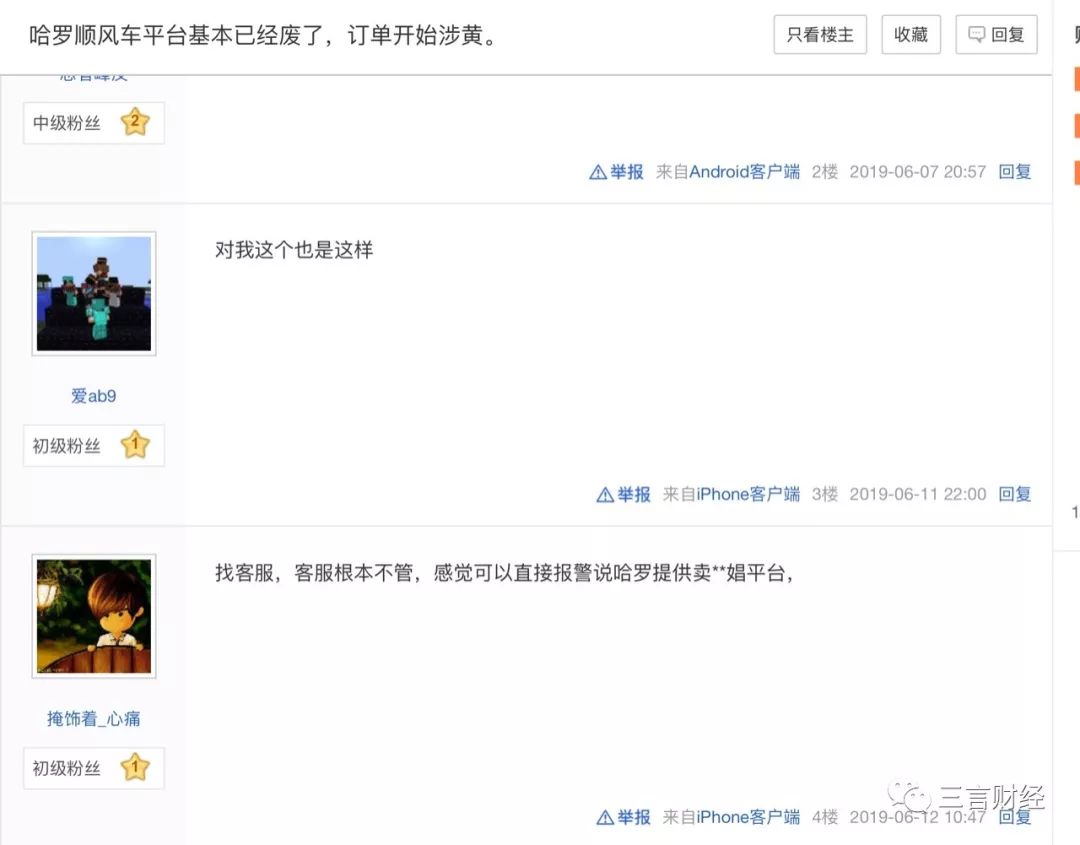1080x845 pixels.
Task: Open the 回复 button with speech bubble
Action: click(x=996, y=34)
